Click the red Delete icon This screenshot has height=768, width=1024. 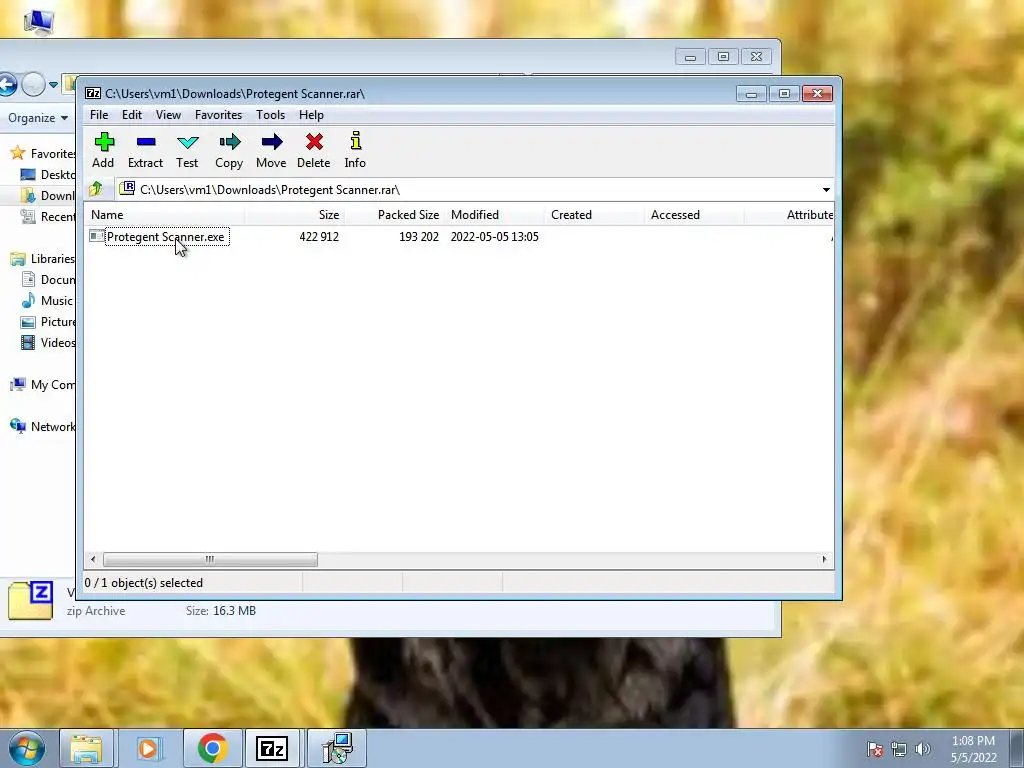[313, 151]
